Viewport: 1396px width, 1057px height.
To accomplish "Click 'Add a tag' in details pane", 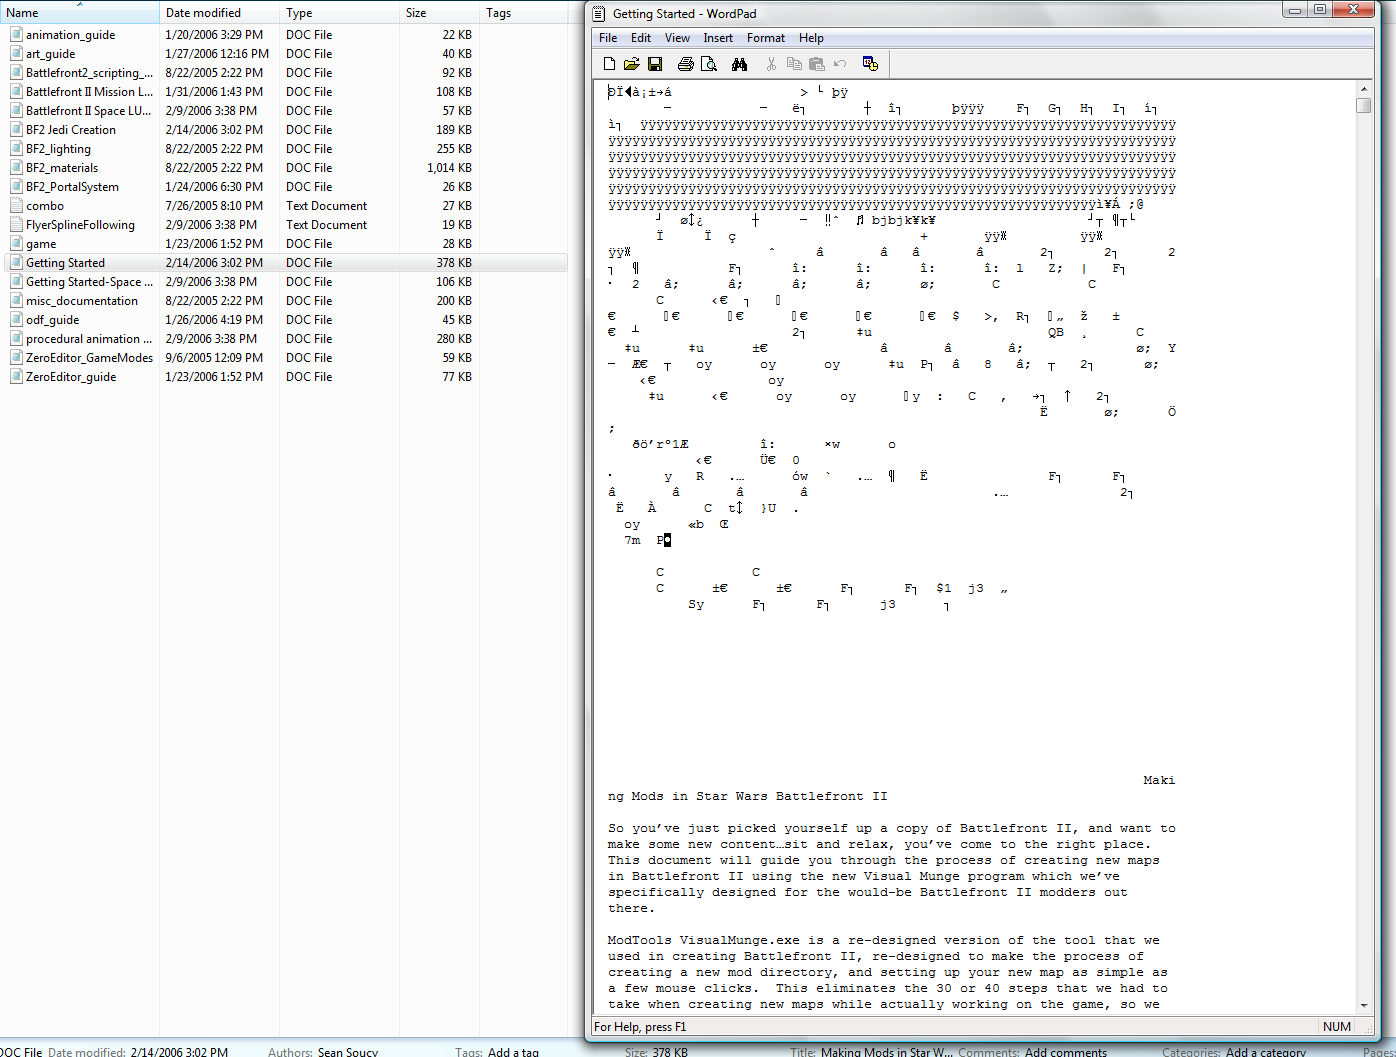I will coord(513,1052).
